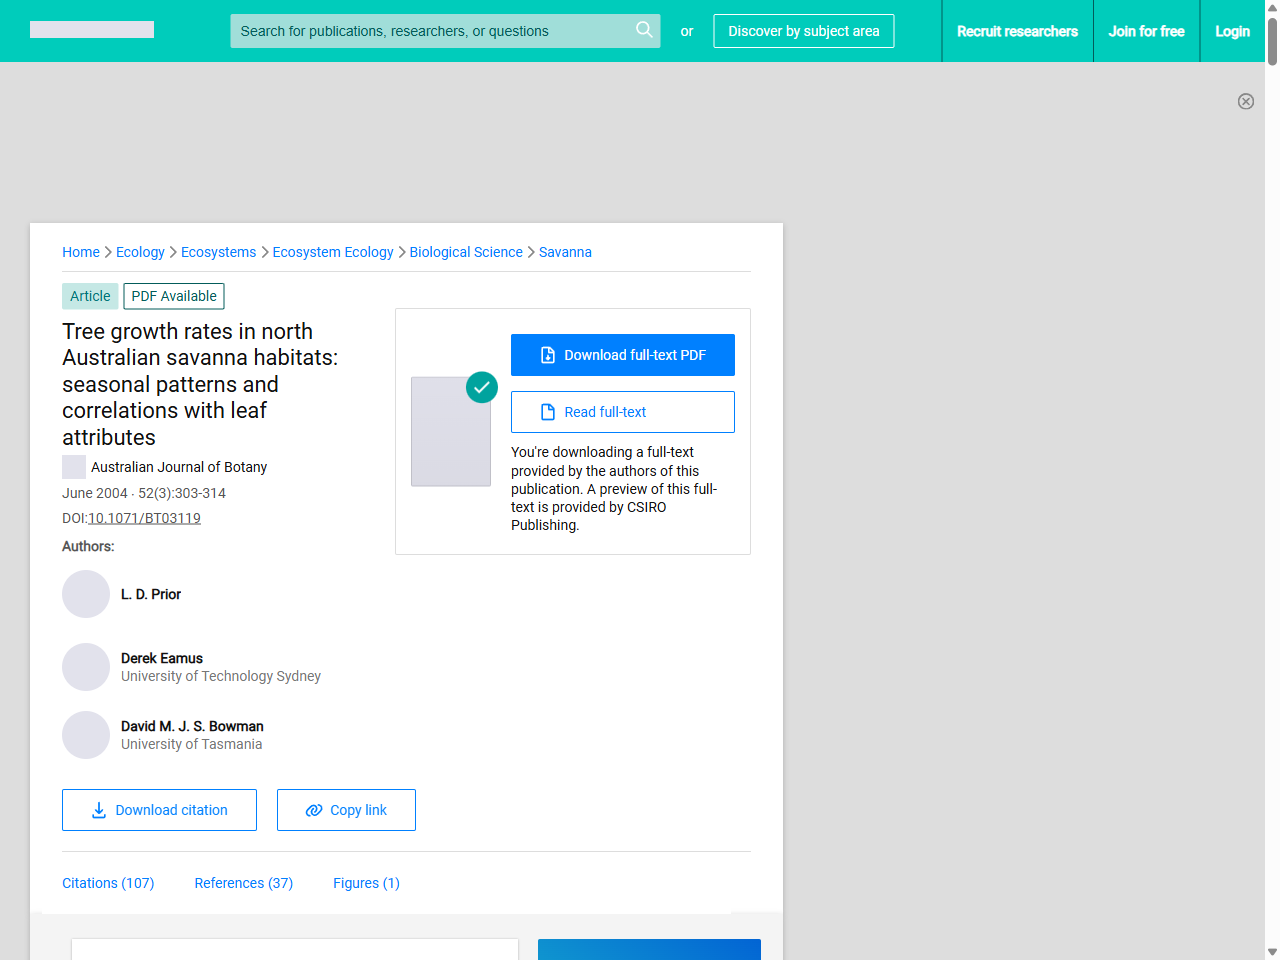Click in the publications search field

coord(430,31)
